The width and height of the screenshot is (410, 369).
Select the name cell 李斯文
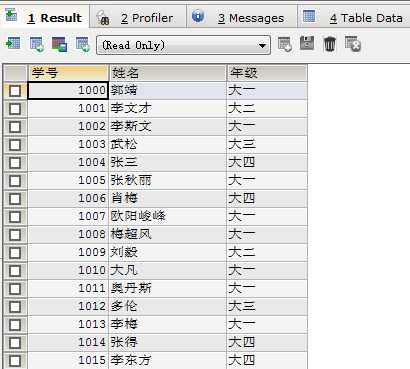(x=168, y=127)
